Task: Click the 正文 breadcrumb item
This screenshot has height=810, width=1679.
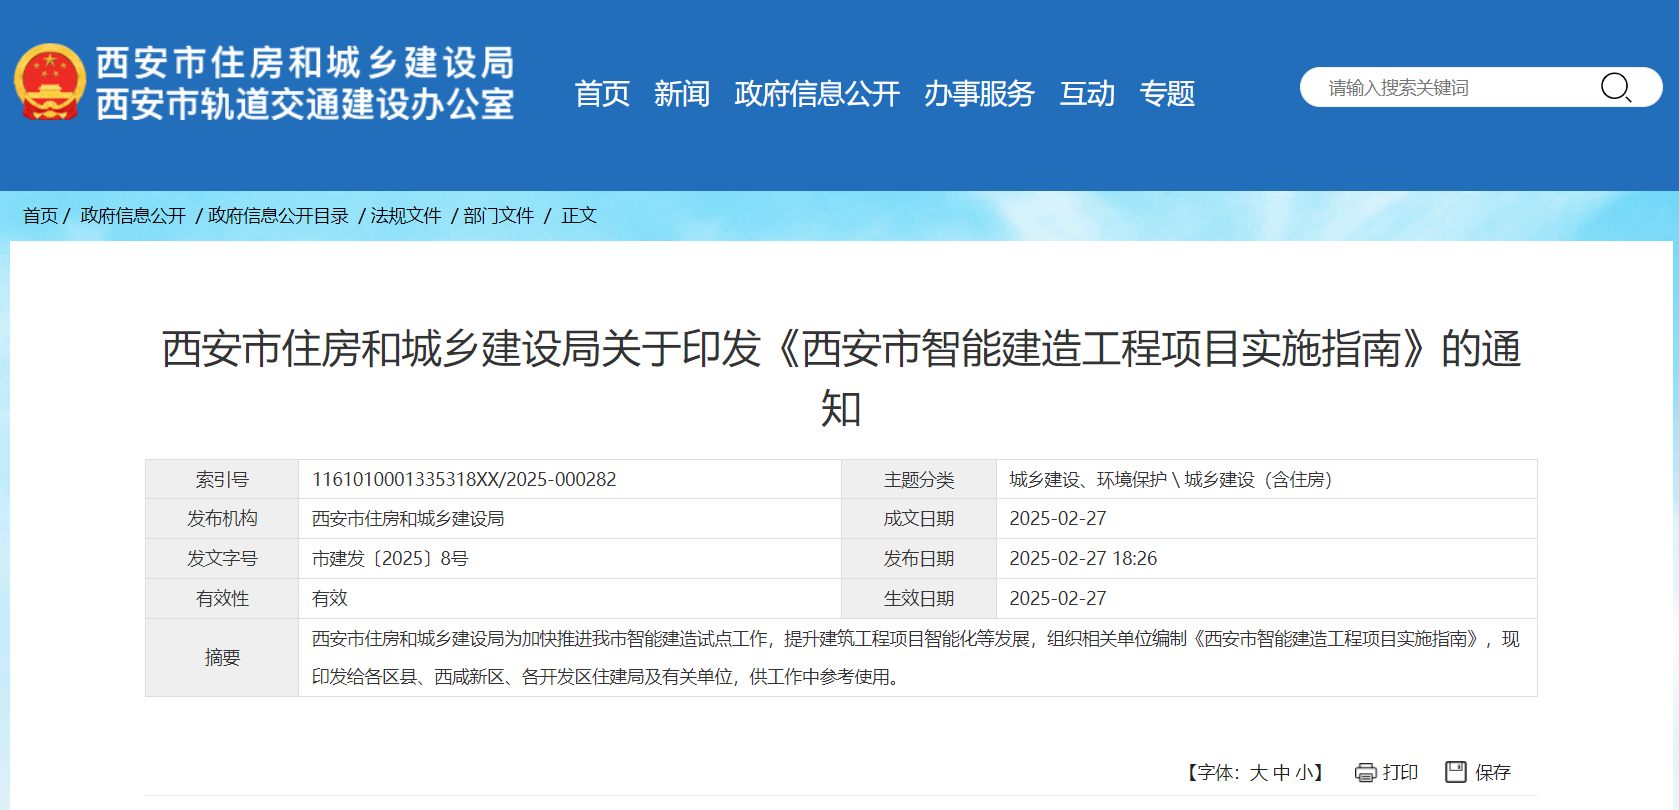Action: [x=579, y=216]
